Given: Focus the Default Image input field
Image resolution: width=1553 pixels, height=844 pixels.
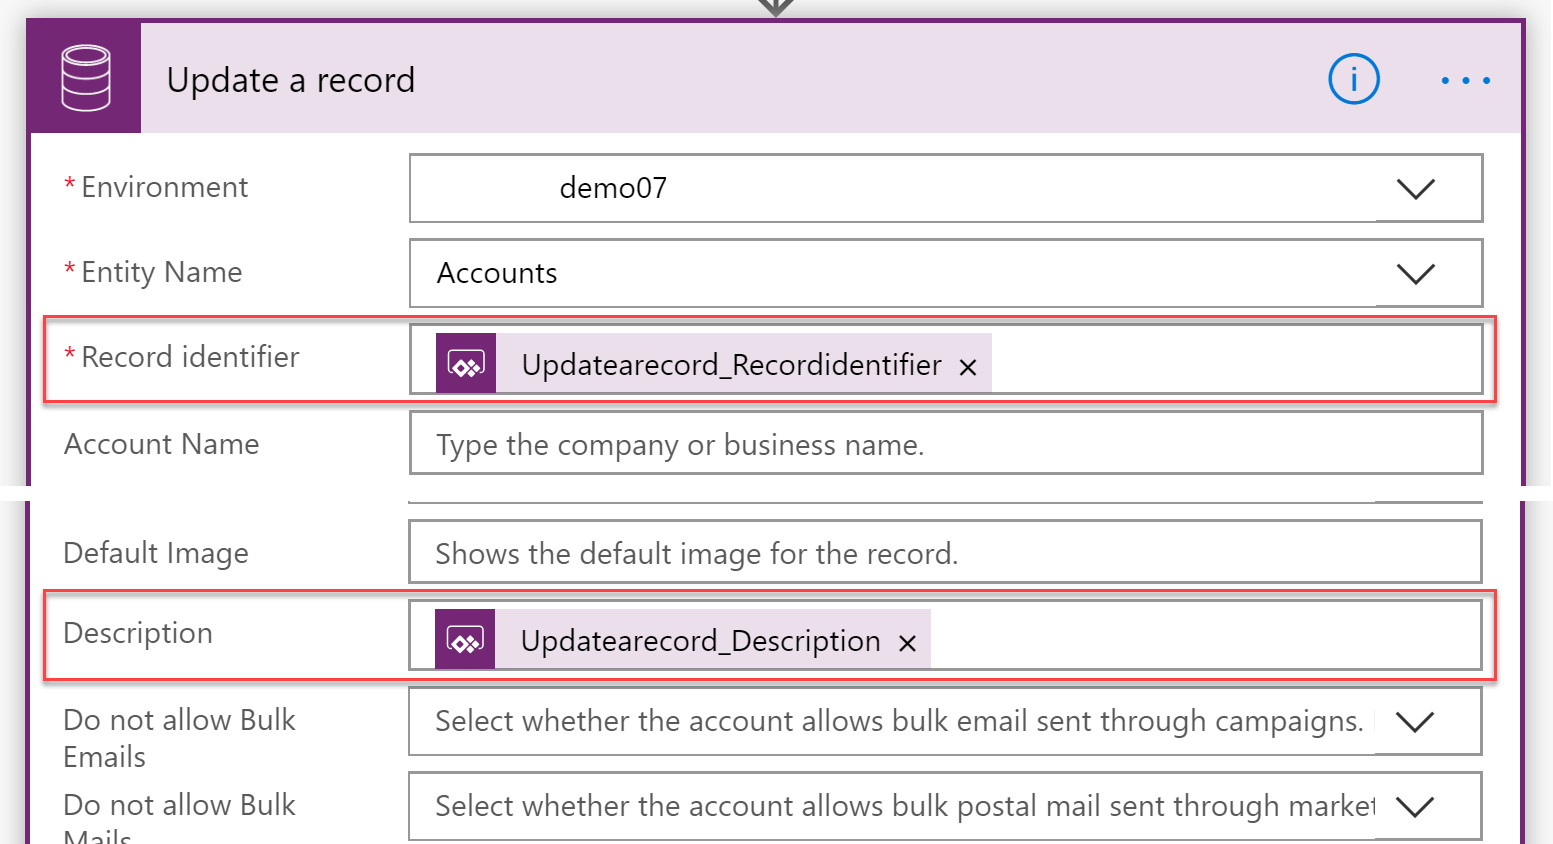Looking at the screenshot, I should click(944, 553).
